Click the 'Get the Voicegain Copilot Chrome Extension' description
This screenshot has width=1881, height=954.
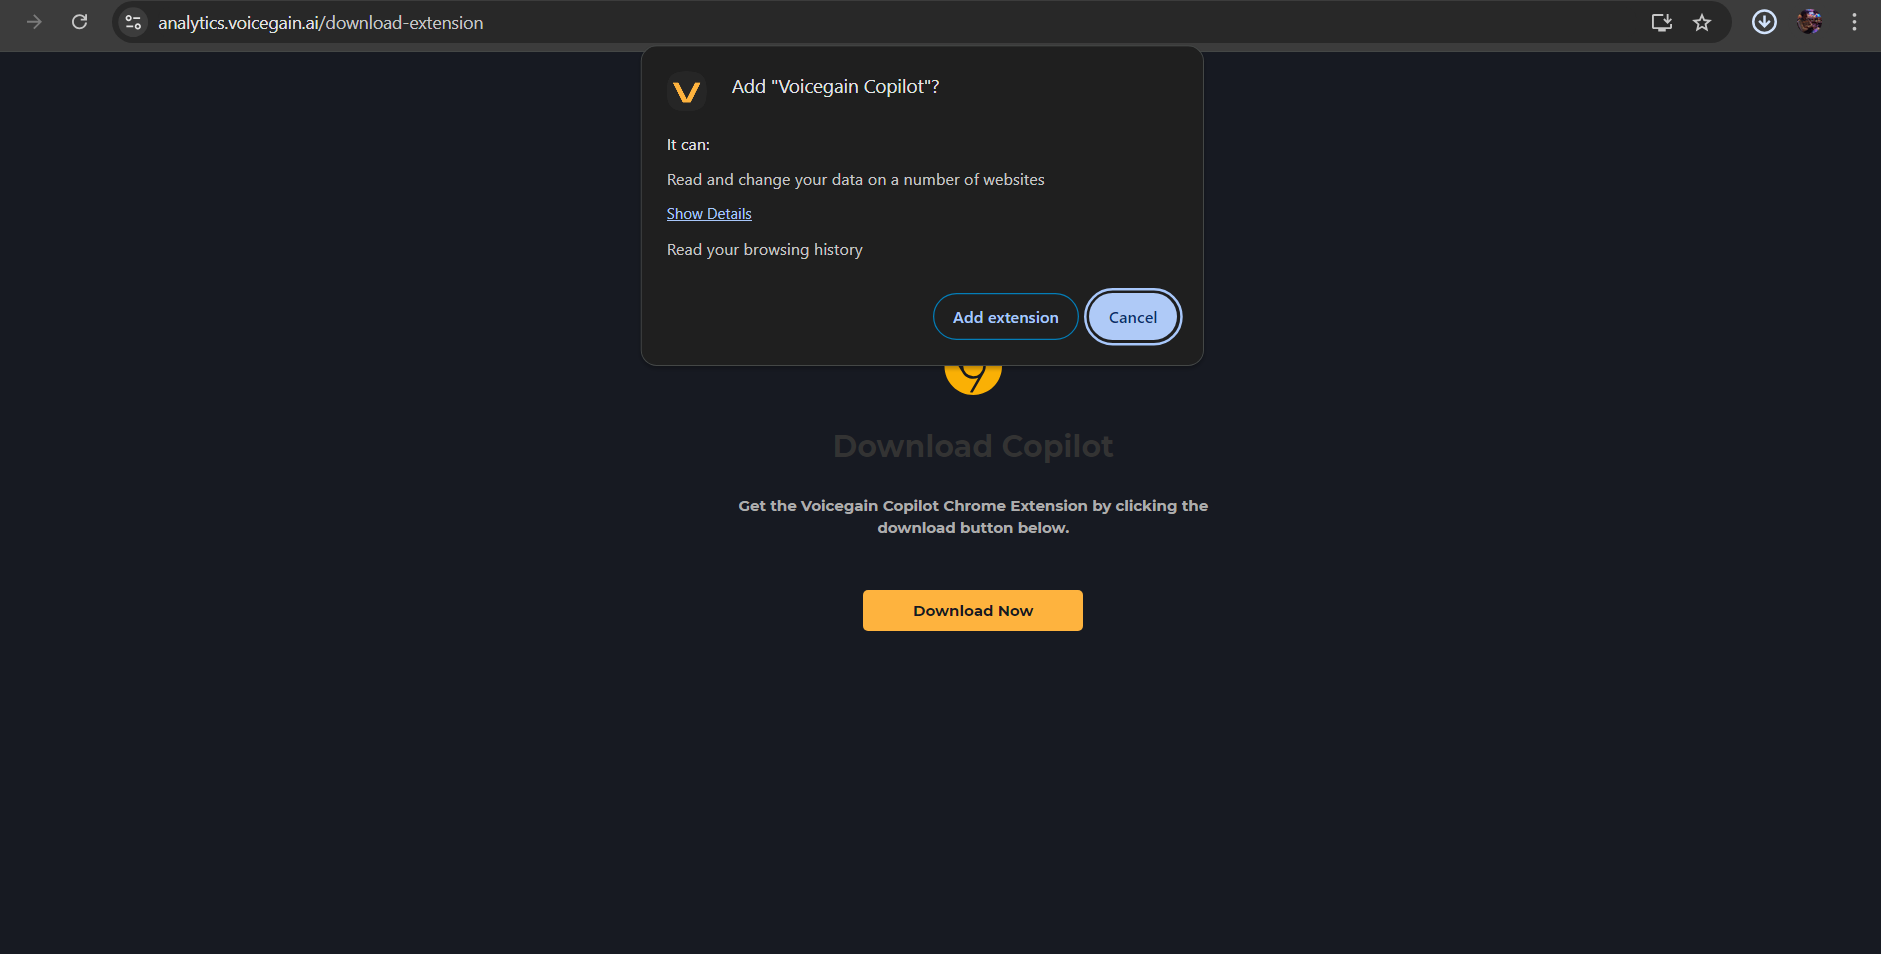[x=973, y=517]
